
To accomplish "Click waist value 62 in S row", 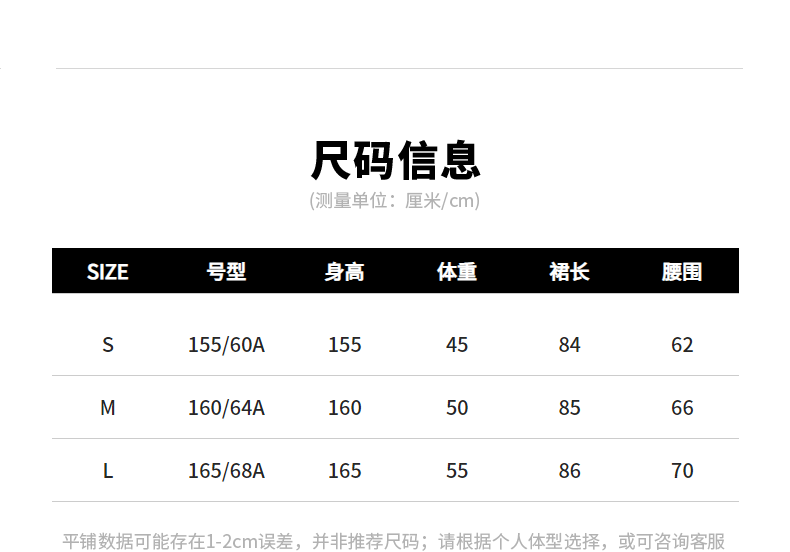I will pos(682,345).
